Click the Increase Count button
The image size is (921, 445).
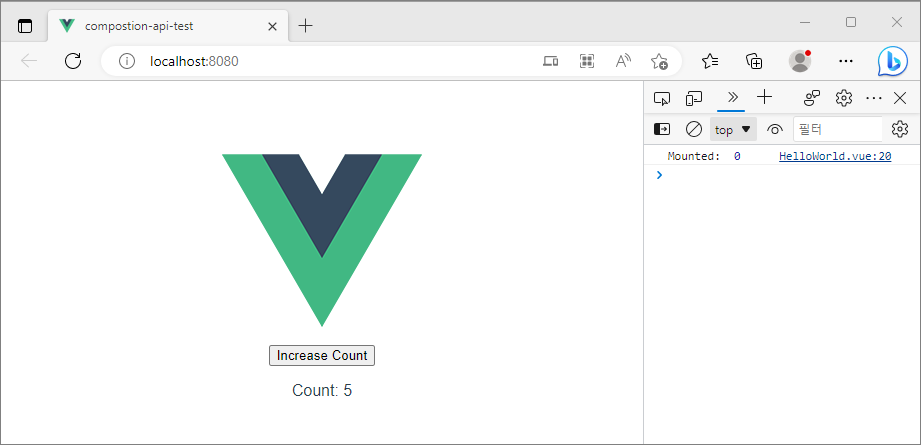[322, 356]
